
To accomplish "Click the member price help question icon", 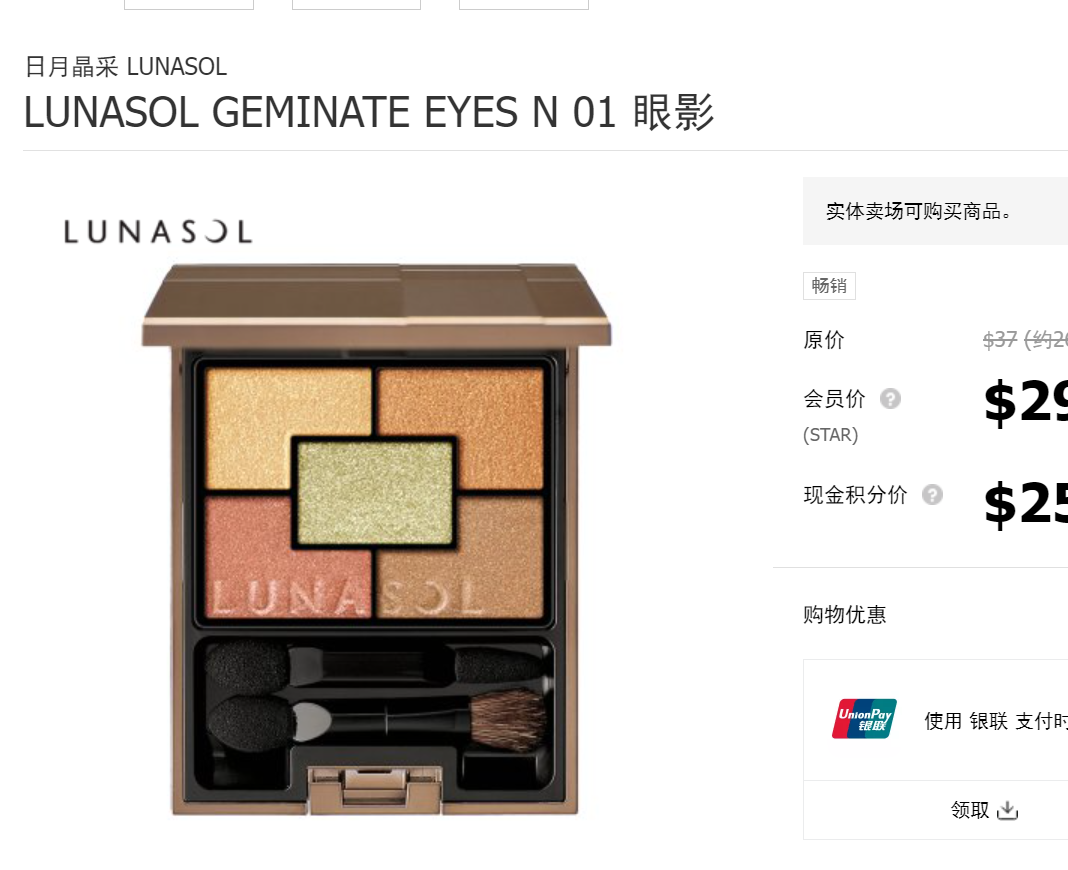I will [x=890, y=399].
